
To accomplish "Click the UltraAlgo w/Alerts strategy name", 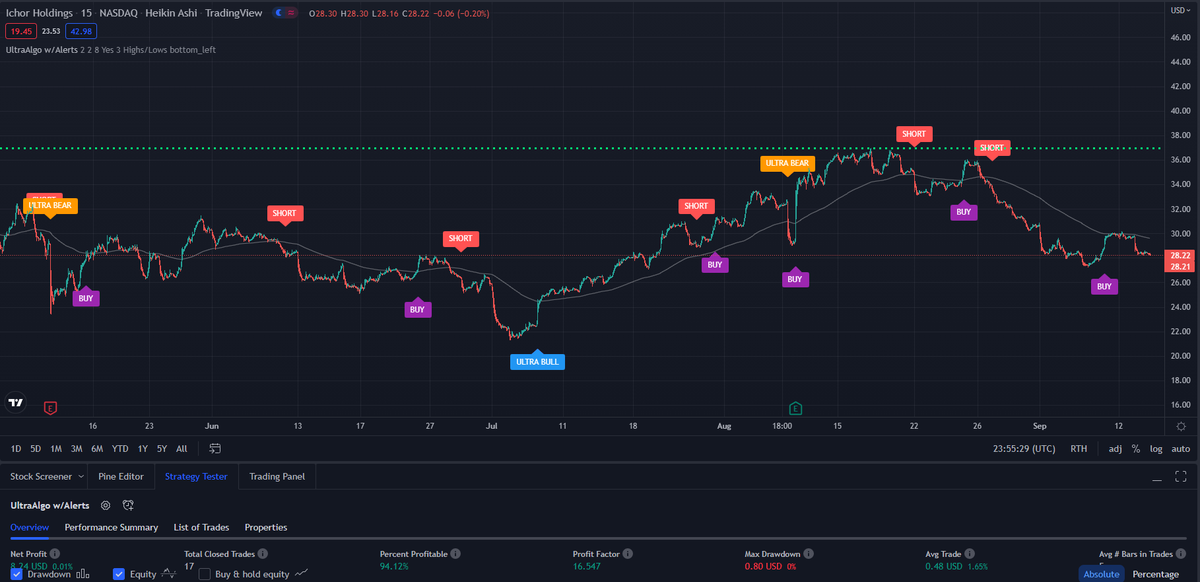I will pyautogui.click(x=49, y=506).
